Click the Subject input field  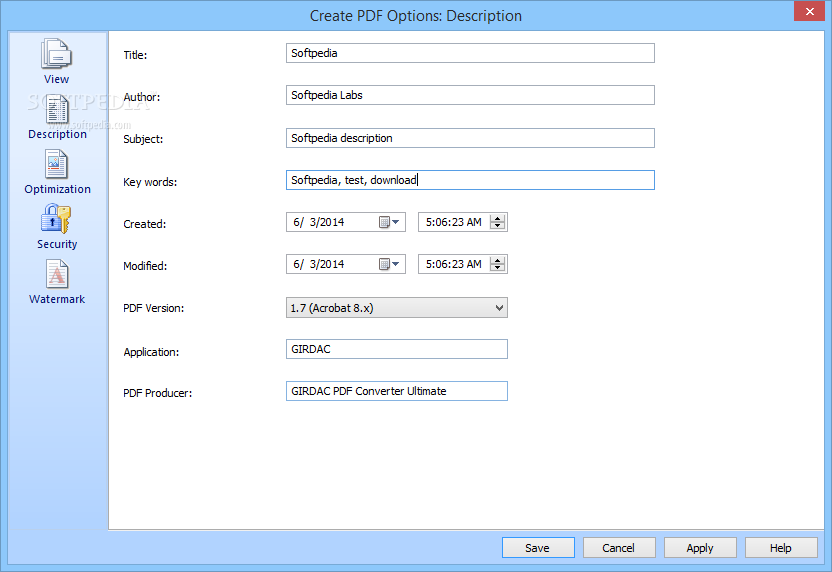coord(470,138)
